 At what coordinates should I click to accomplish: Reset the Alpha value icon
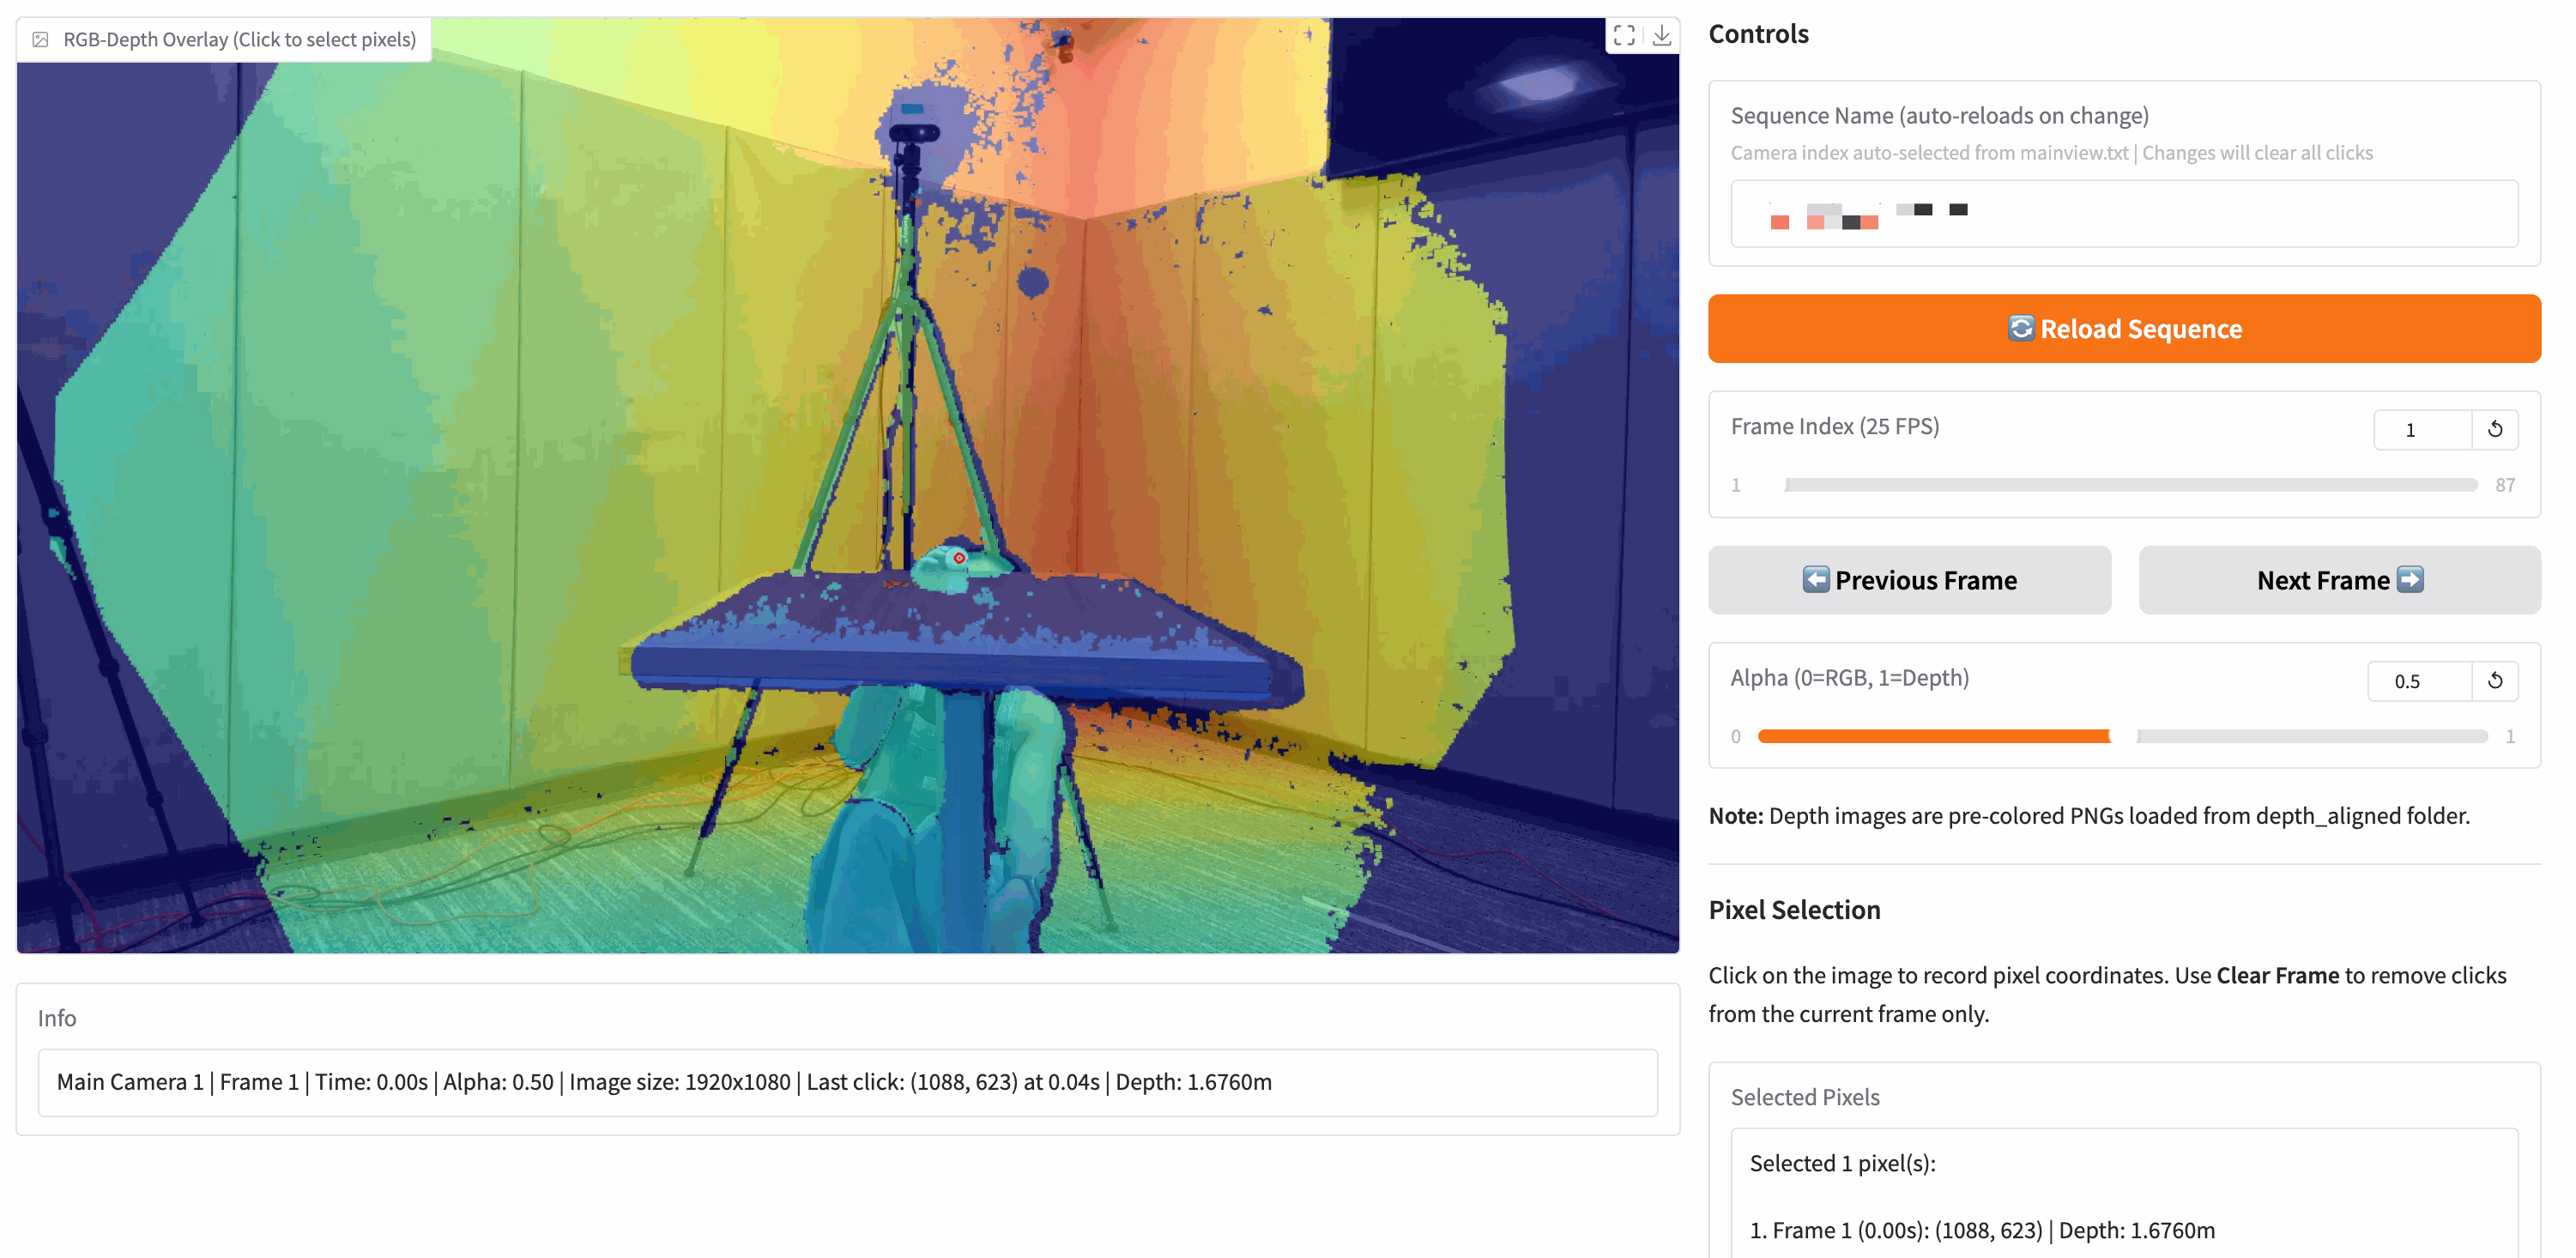tap(2495, 681)
